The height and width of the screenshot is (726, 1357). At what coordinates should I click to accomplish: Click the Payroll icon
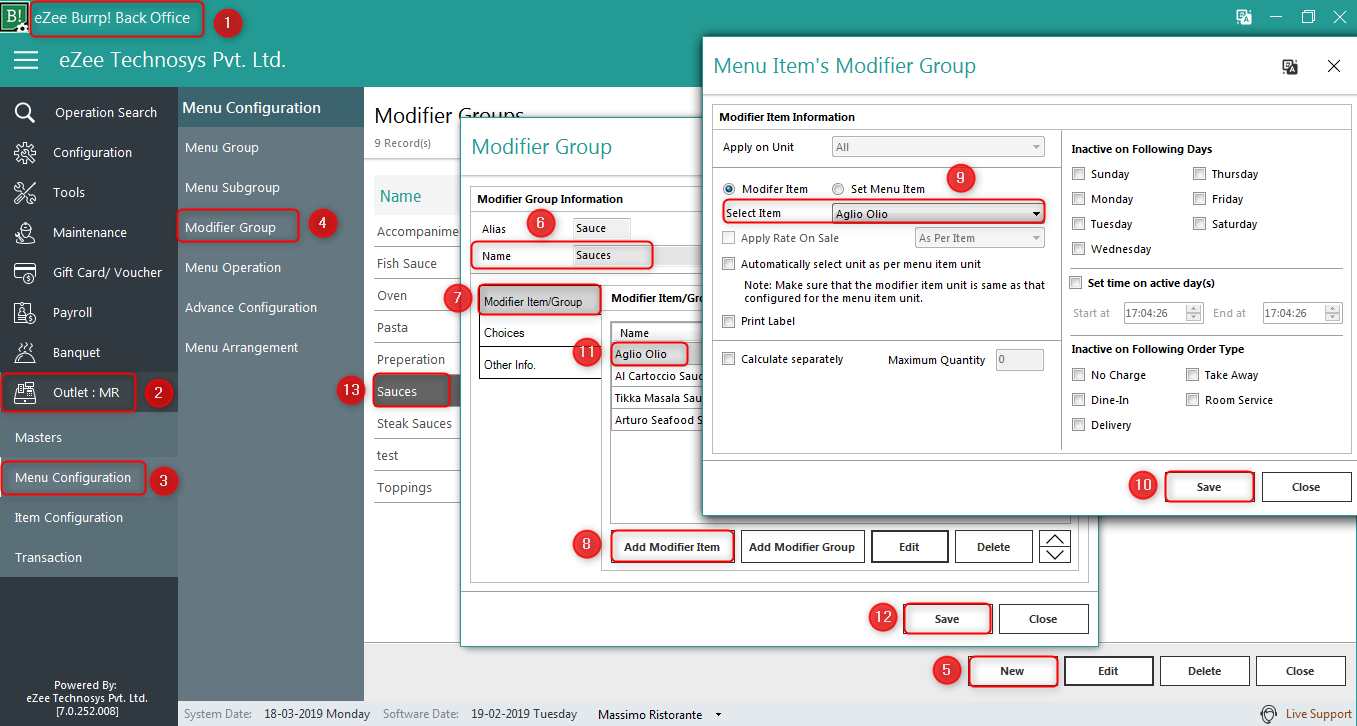click(x=25, y=312)
